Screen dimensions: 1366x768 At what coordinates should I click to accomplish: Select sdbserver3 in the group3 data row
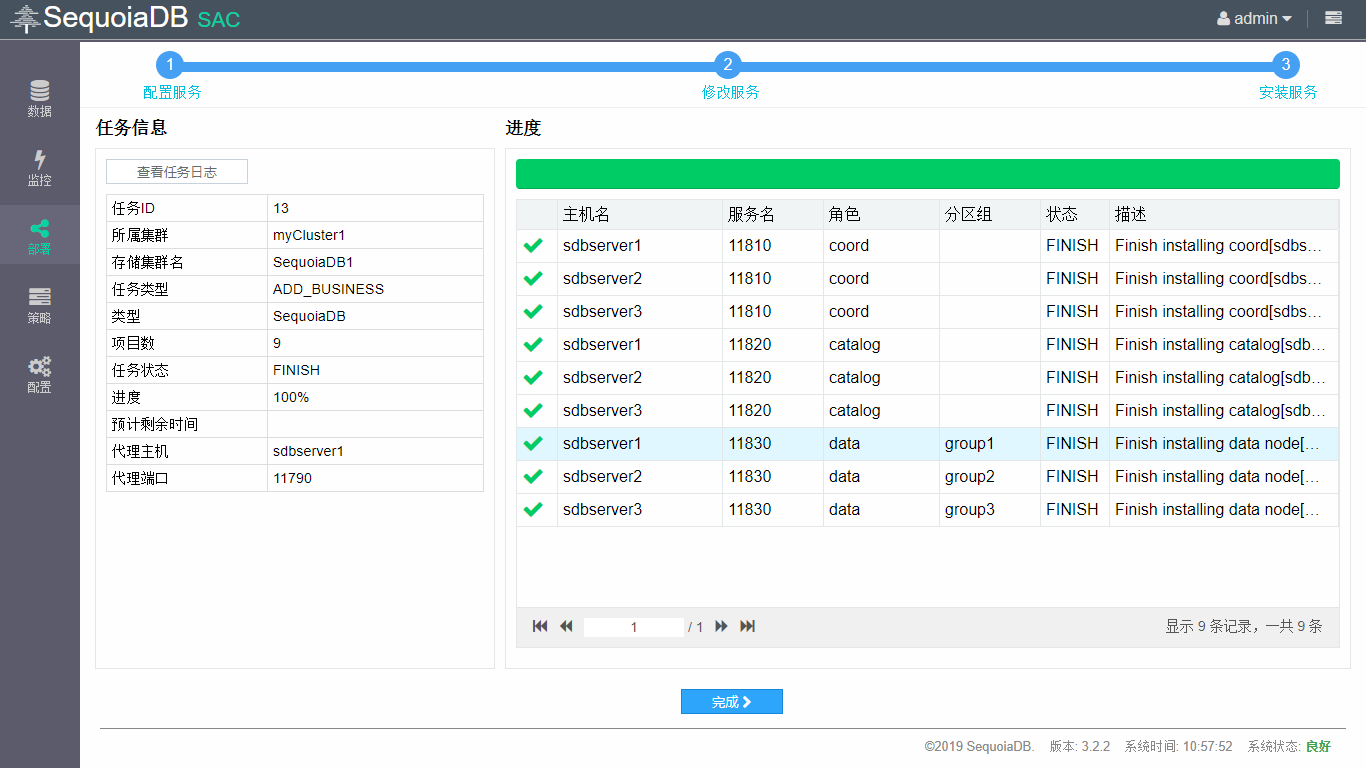point(602,509)
